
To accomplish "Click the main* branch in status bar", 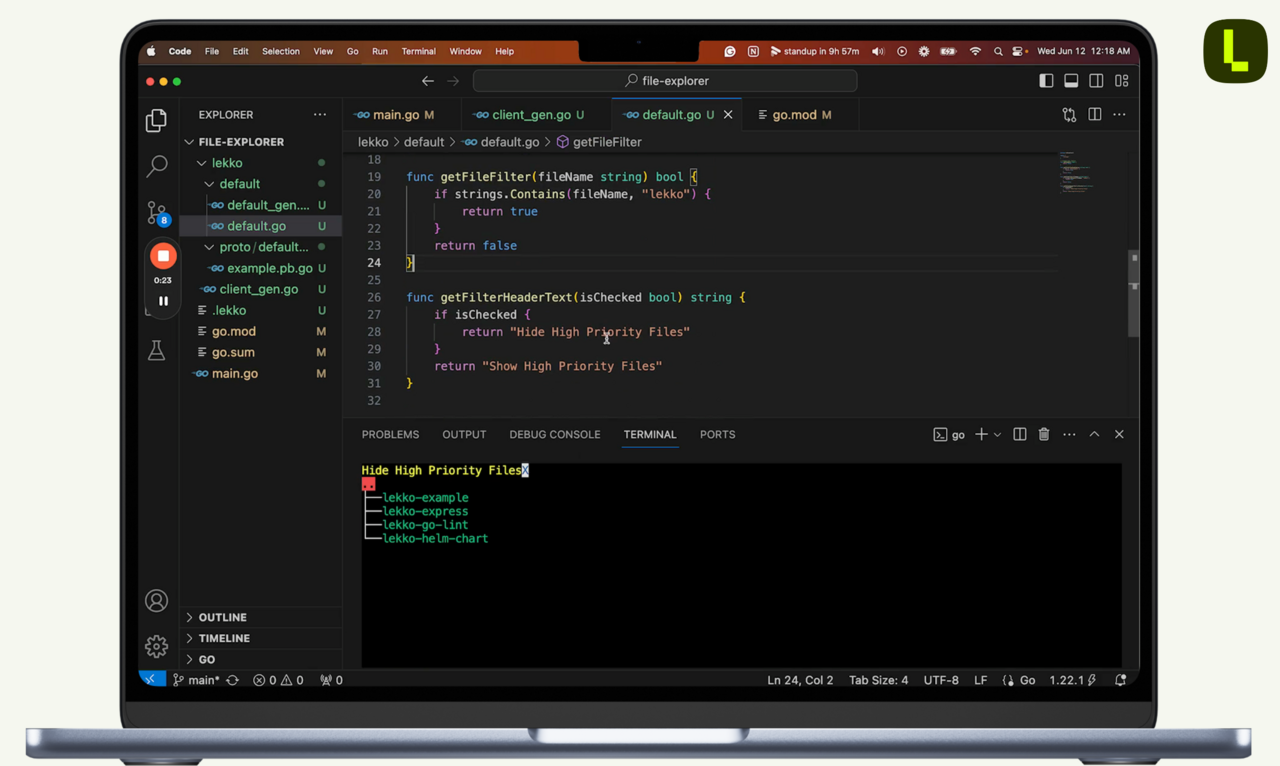I will (196, 680).
